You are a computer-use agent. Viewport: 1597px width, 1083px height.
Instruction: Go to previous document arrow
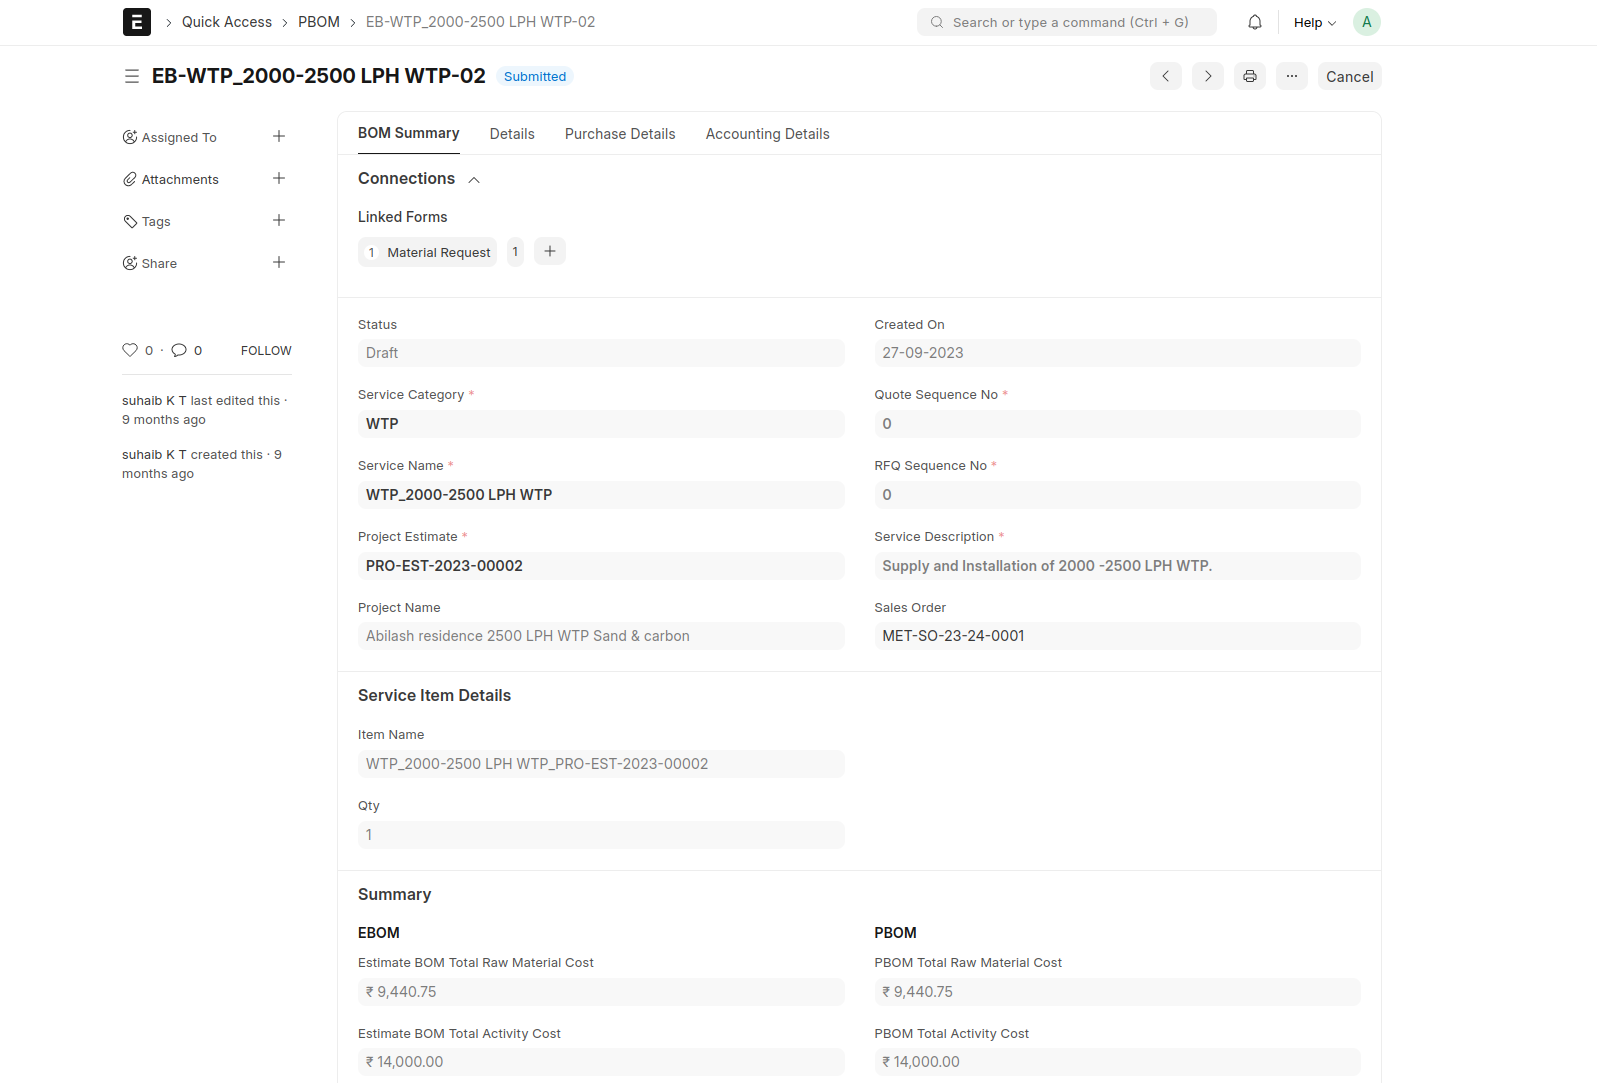(1165, 76)
